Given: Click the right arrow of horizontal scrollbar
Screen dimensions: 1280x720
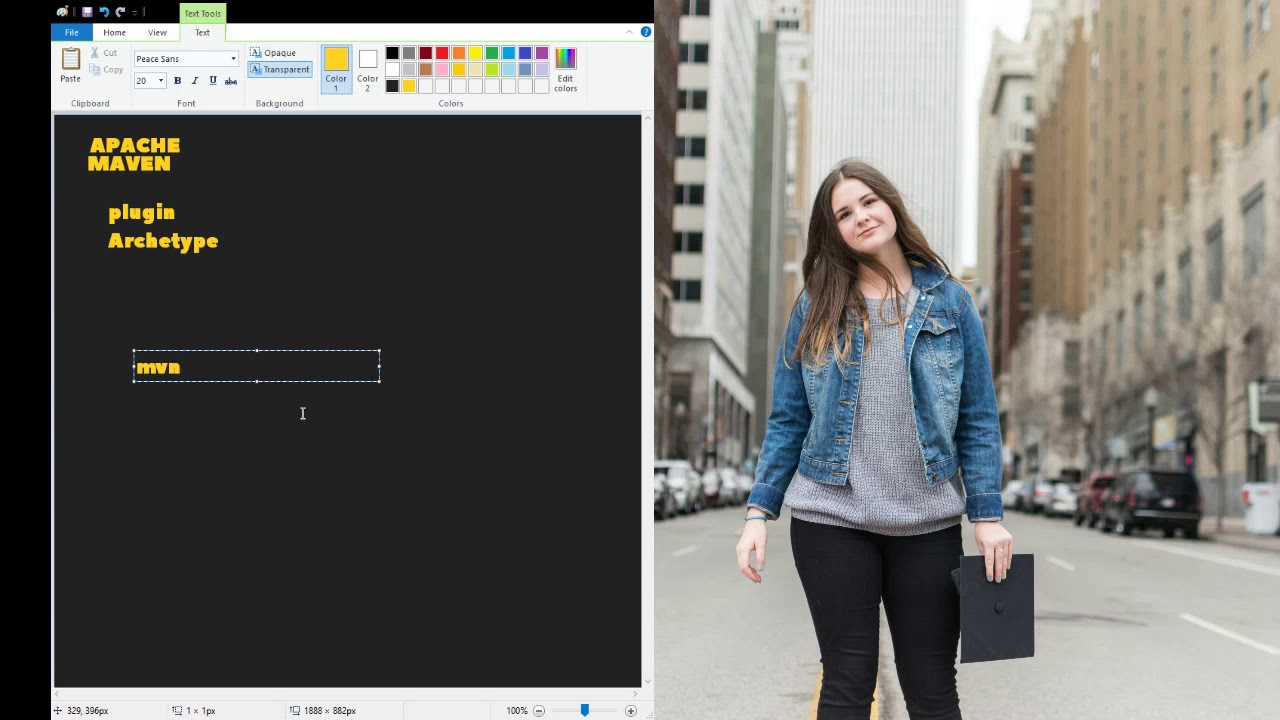Looking at the screenshot, I should 636,693.
